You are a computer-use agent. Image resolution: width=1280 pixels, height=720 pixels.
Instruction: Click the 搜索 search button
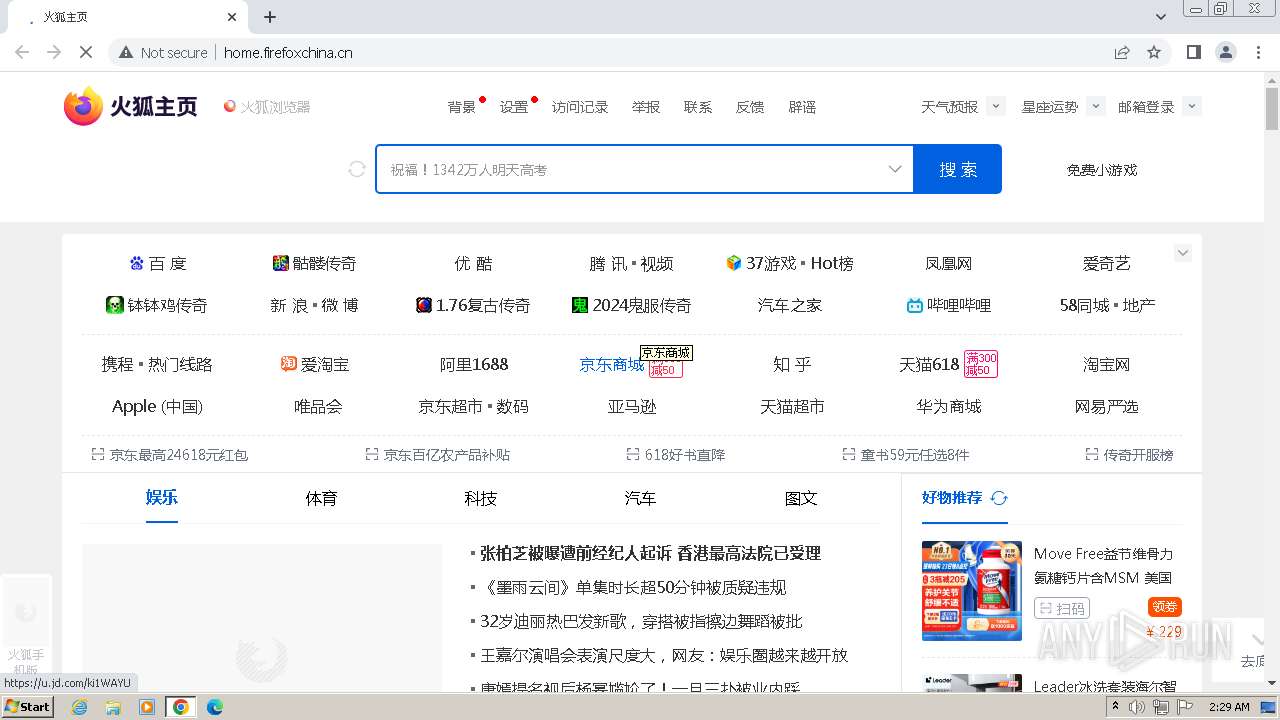pos(958,169)
